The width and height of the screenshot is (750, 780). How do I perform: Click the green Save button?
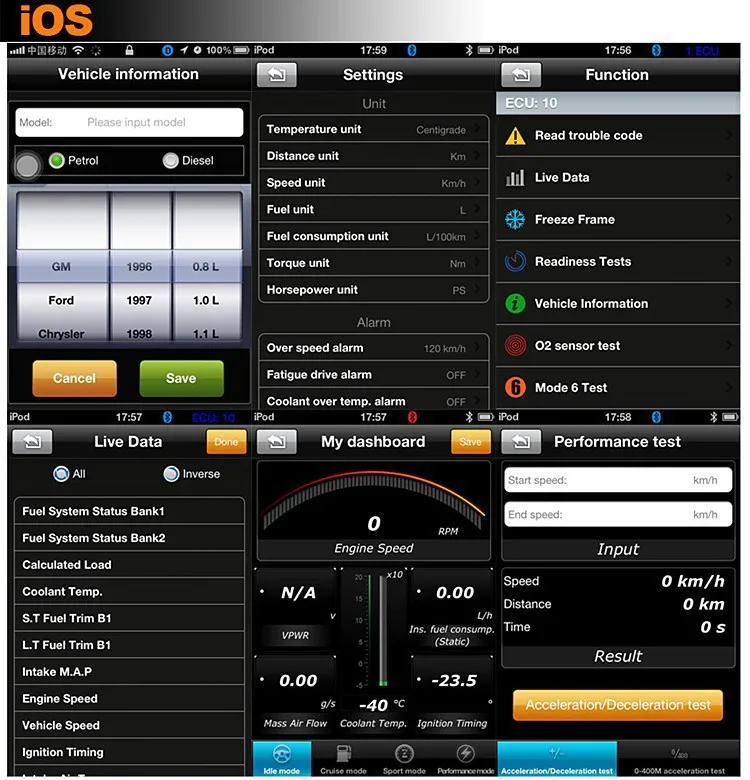click(182, 379)
